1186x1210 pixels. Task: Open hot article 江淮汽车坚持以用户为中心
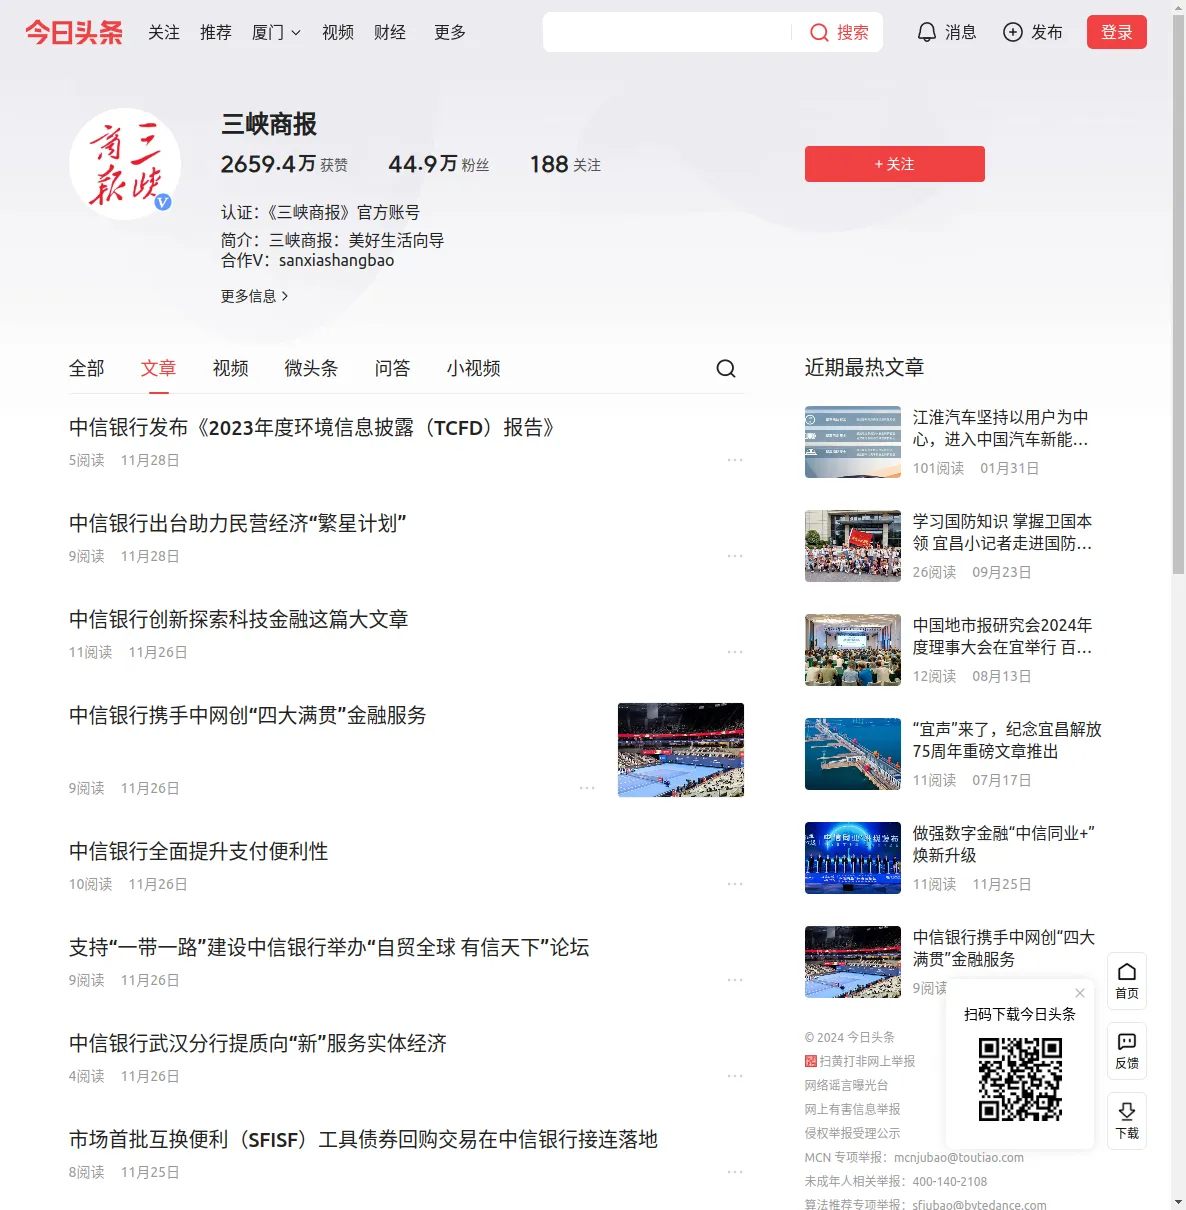click(1001, 428)
